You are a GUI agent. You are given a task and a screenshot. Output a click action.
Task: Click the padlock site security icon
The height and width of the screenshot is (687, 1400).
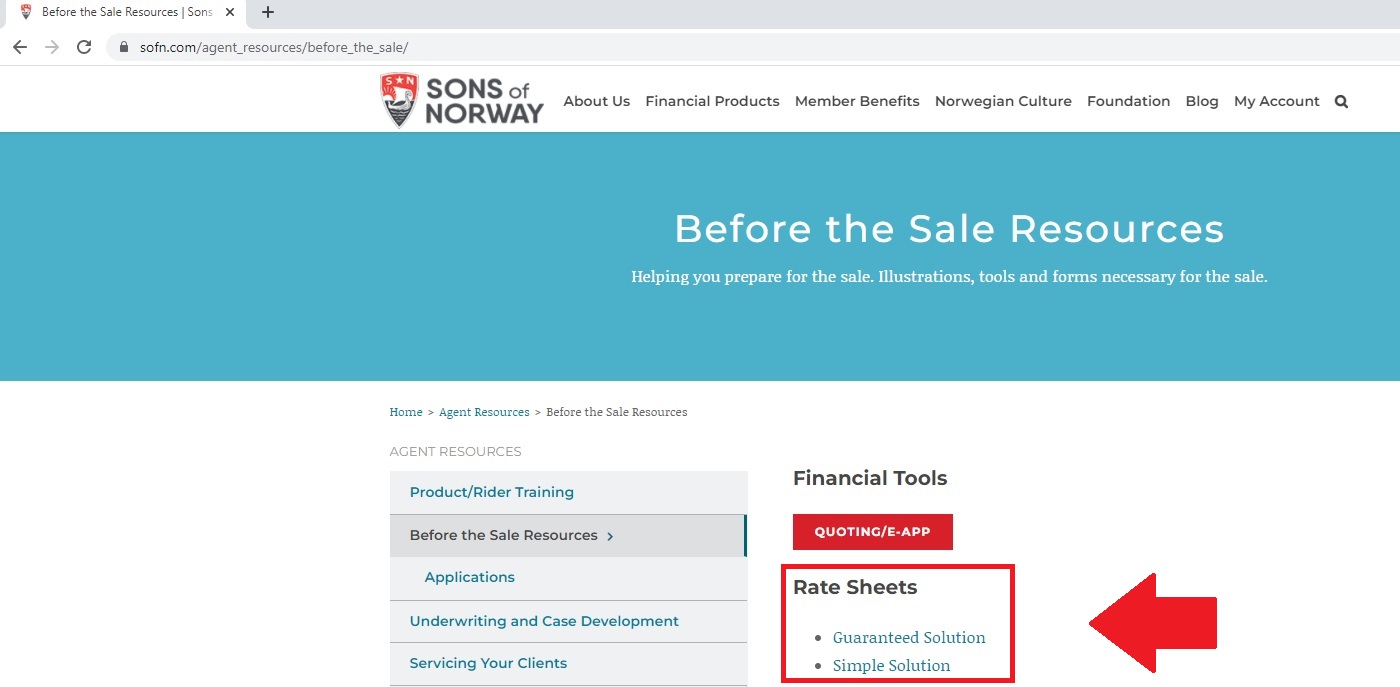(x=125, y=47)
